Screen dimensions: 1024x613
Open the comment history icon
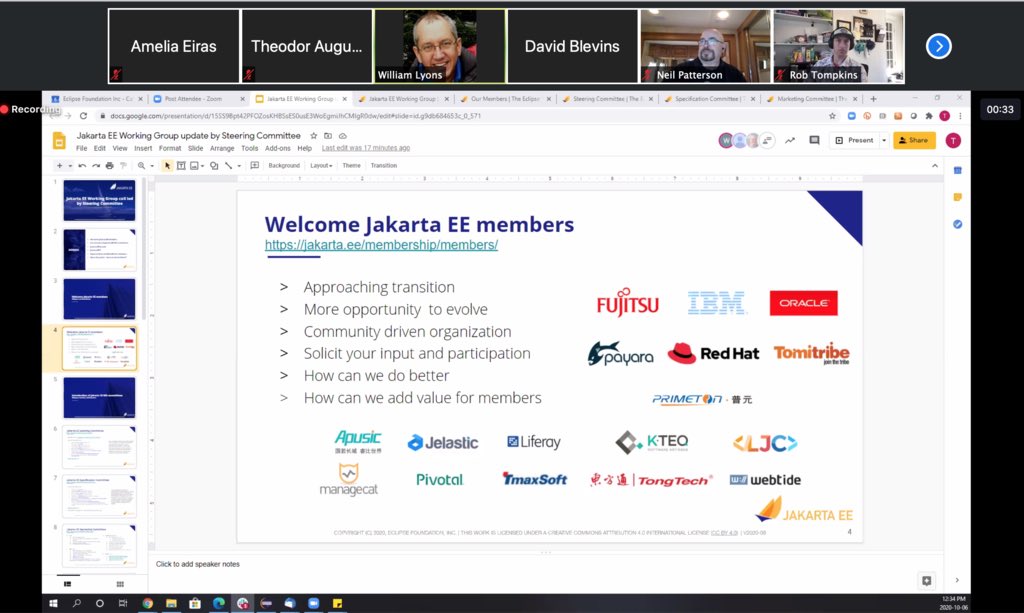(x=814, y=140)
